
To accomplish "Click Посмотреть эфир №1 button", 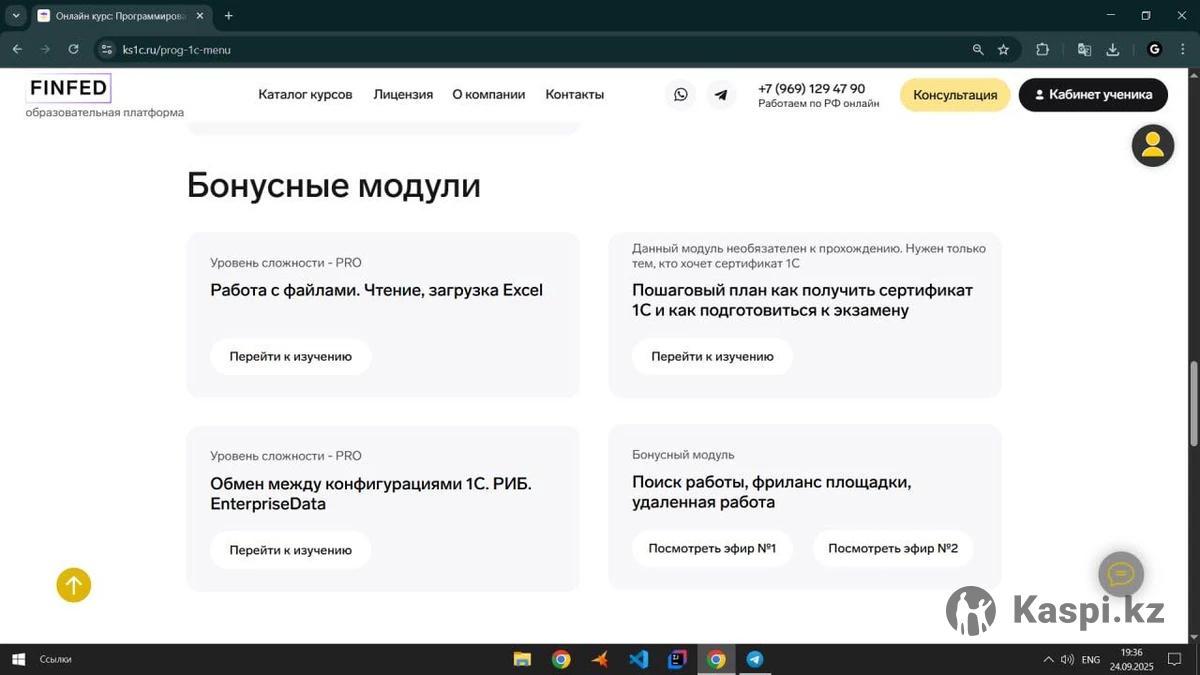I will (x=712, y=548).
